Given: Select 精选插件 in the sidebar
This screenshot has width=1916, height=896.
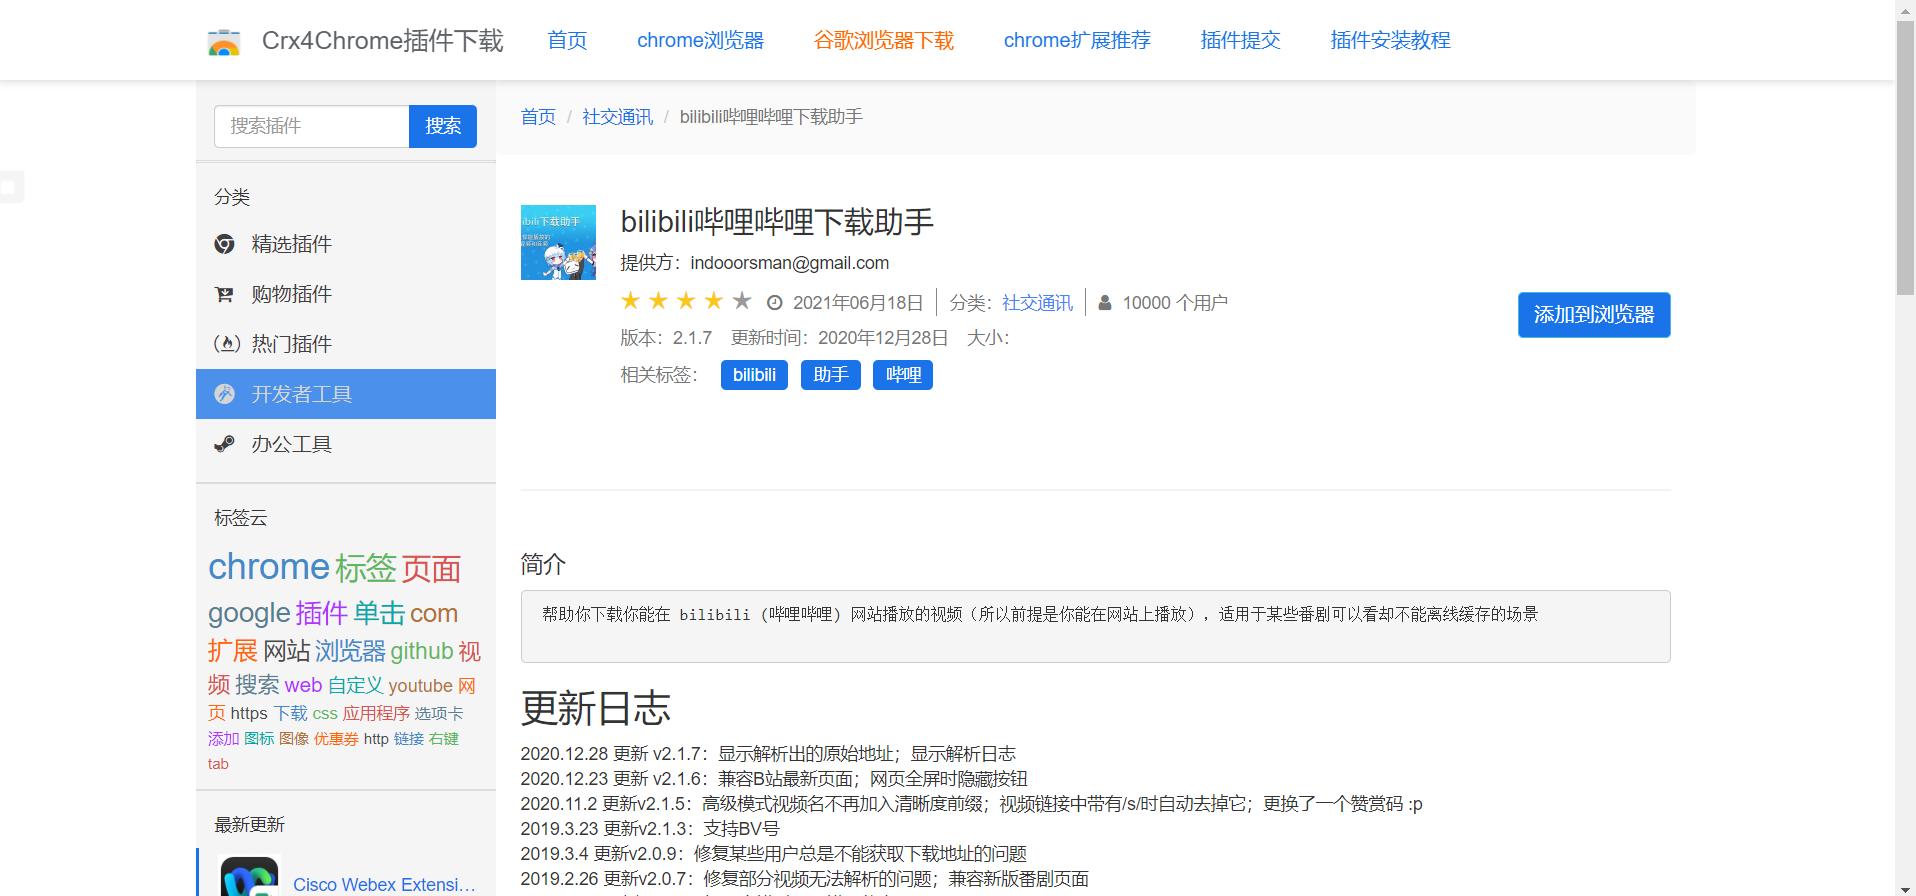Looking at the screenshot, I should [x=346, y=244].
